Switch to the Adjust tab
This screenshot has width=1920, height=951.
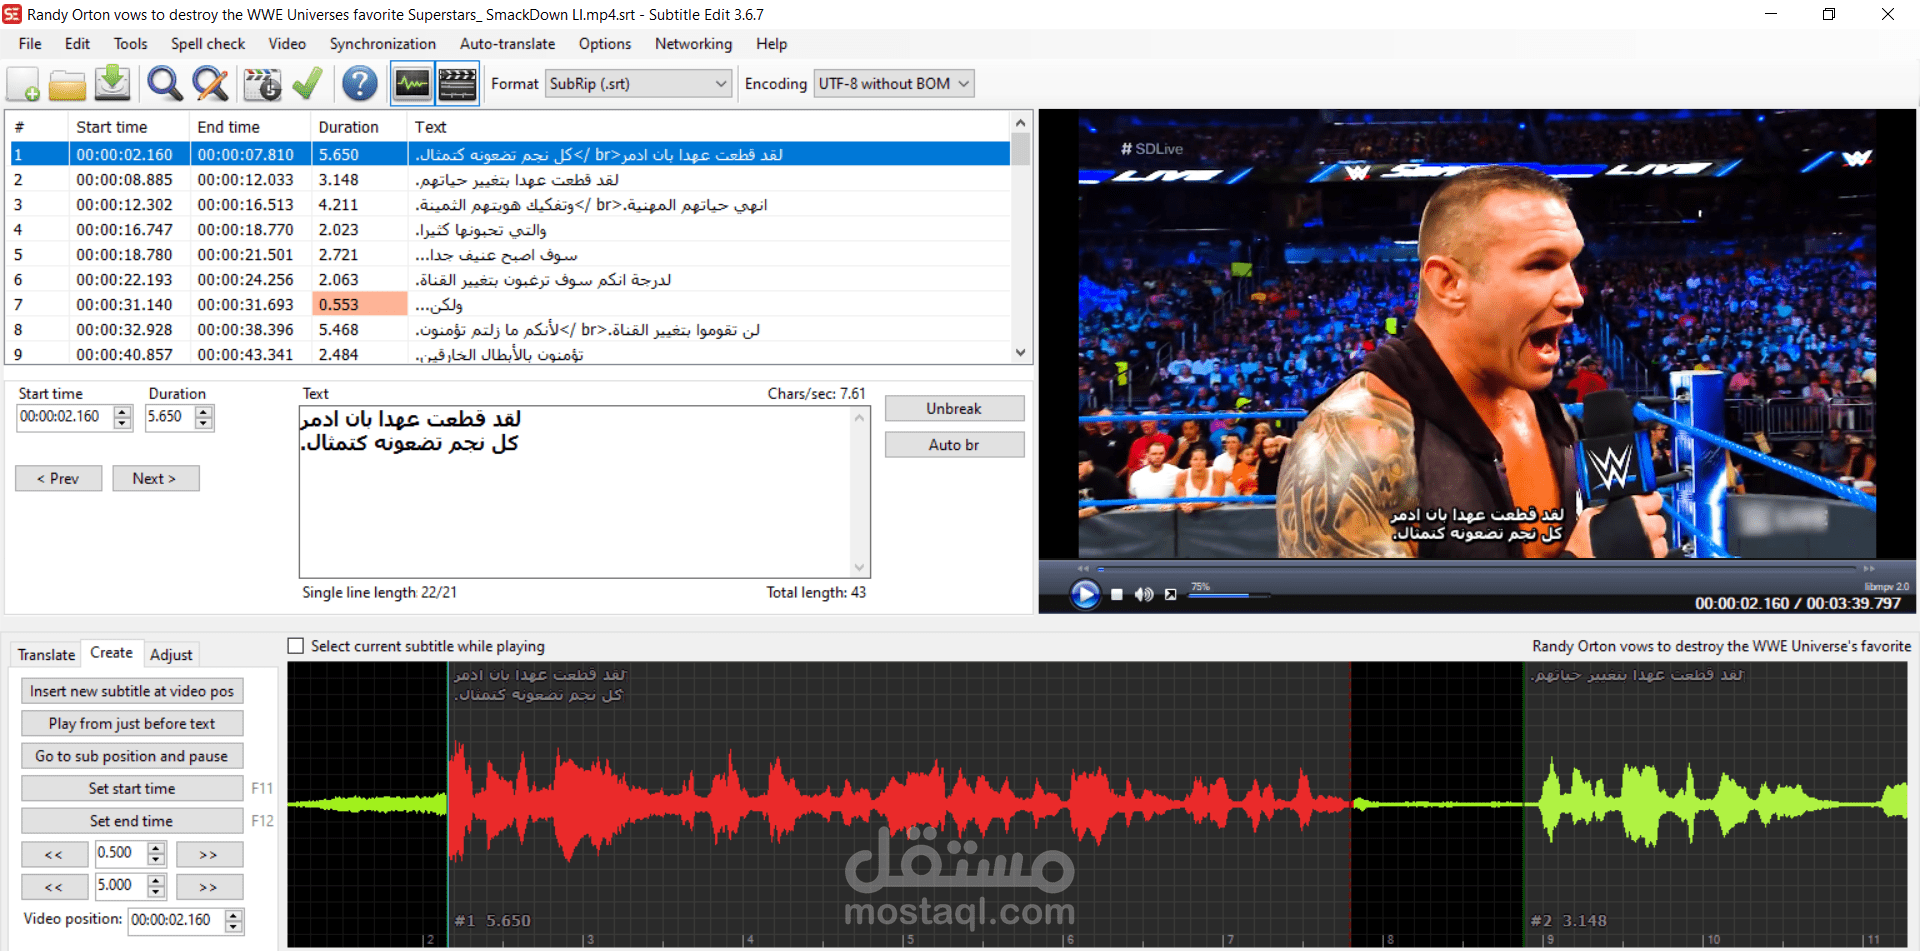171,655
